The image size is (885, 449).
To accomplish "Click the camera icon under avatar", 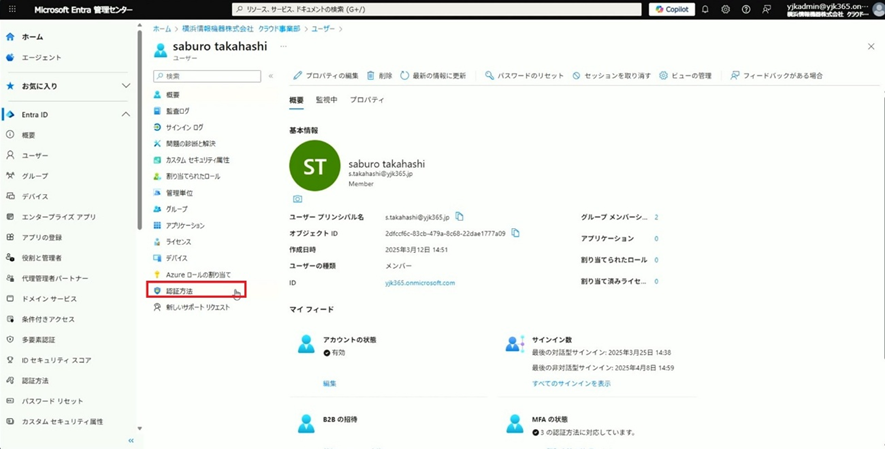I will coord(297,199).
